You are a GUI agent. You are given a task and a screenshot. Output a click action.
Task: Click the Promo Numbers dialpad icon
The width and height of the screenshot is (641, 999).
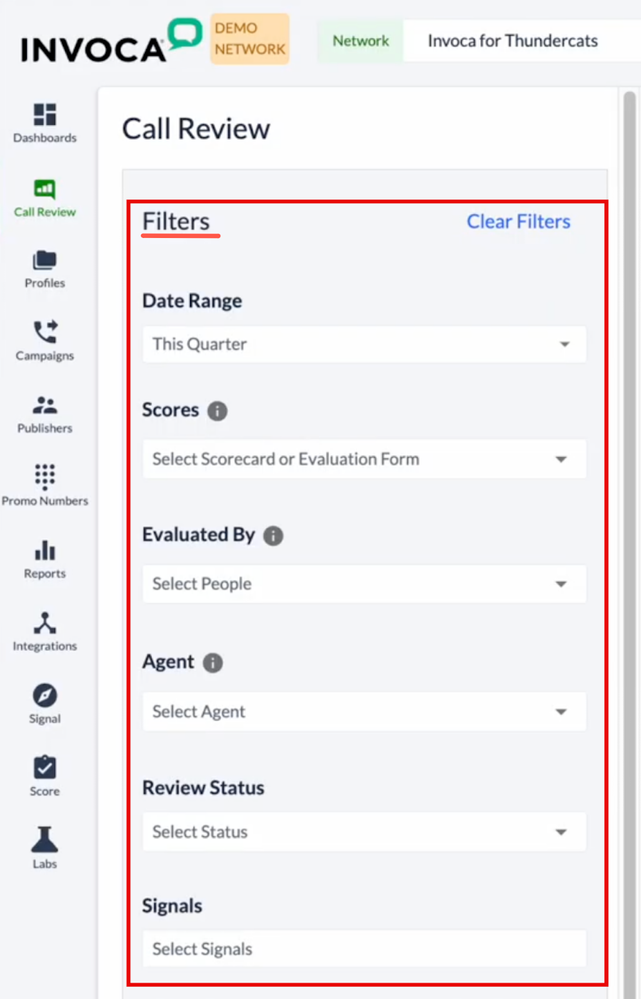point(45,477)
